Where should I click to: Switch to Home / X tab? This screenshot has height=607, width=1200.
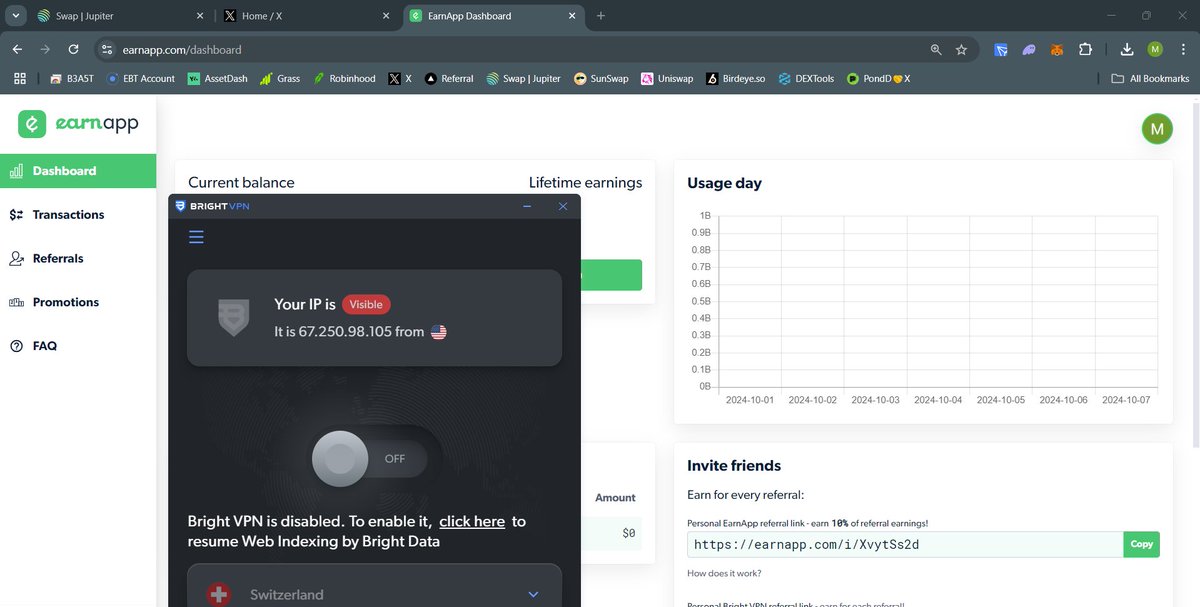tap(308, 16)
